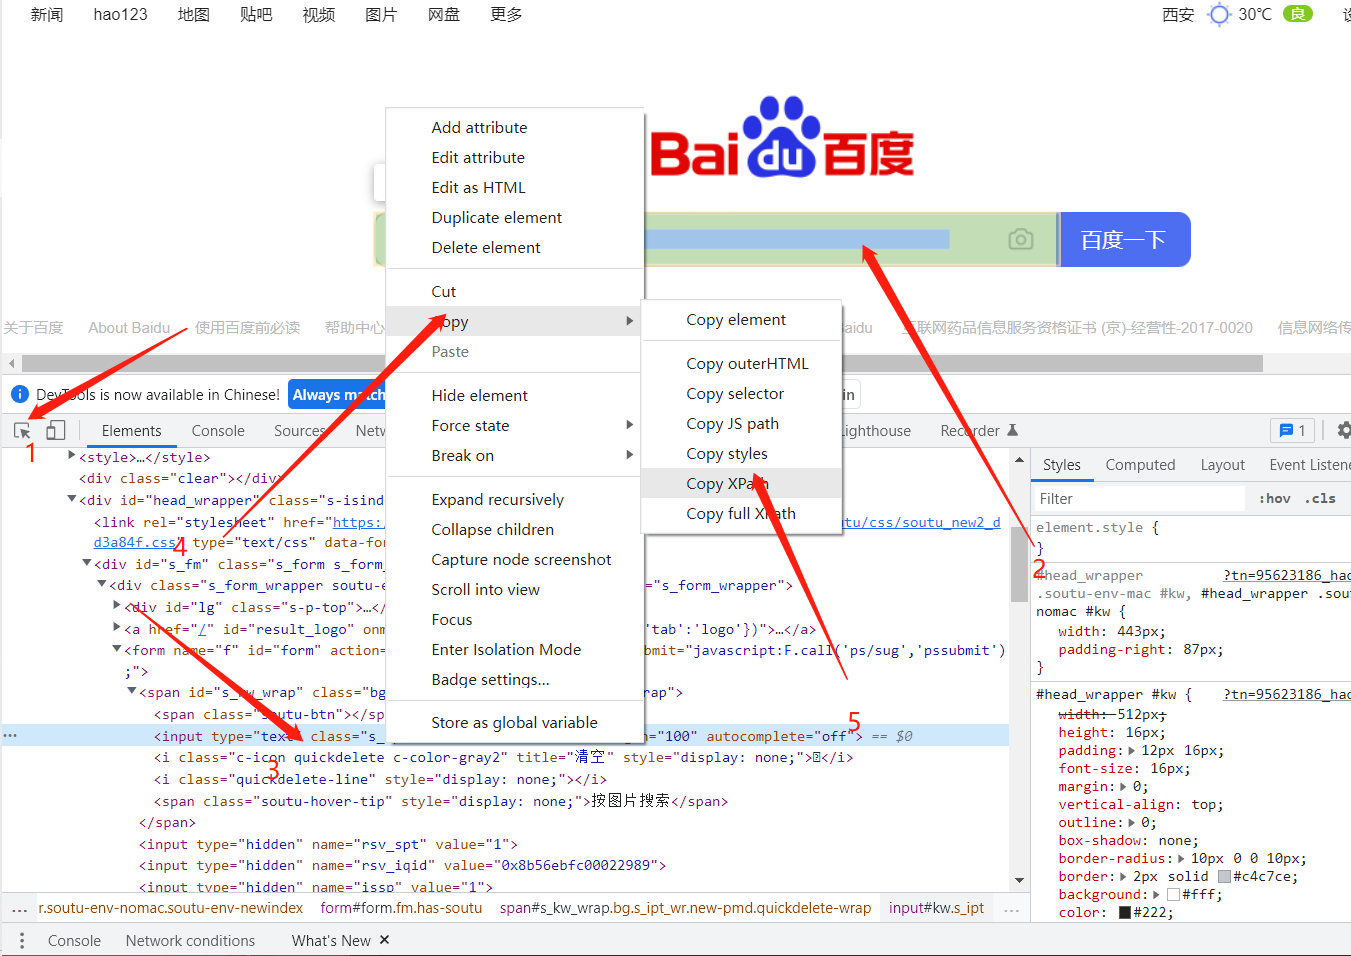
Task: Open the Force state submenu
Action: pos(515,425)
